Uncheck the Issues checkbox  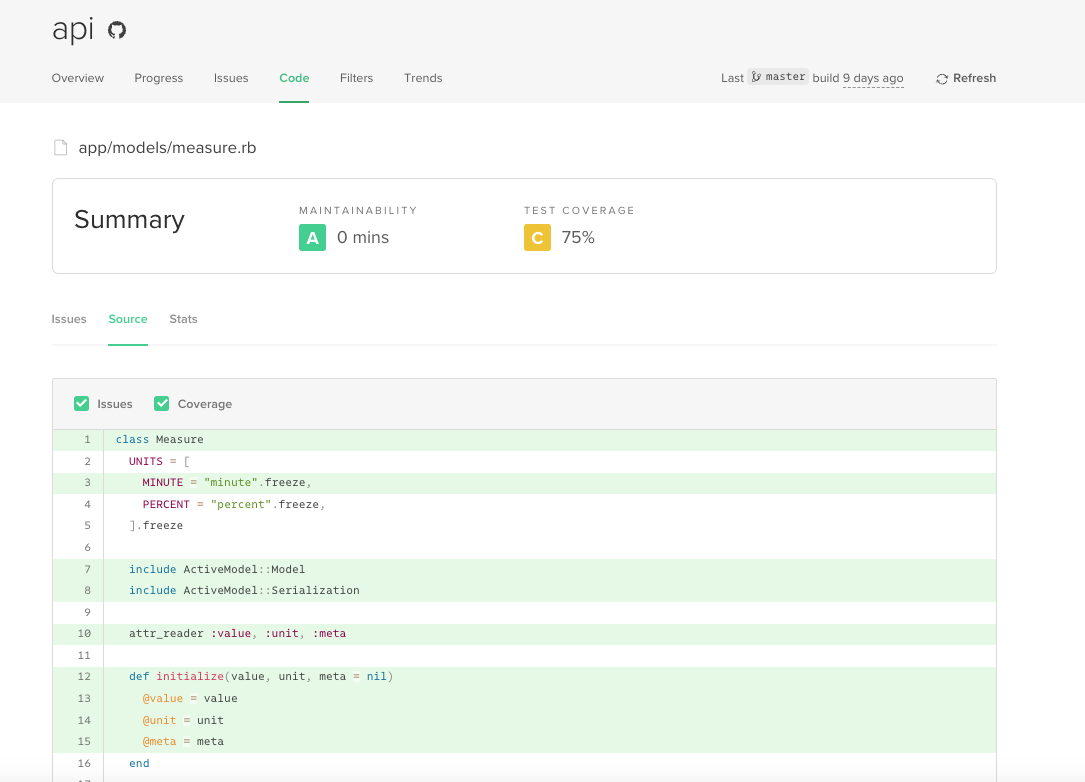tap(82, 403)
